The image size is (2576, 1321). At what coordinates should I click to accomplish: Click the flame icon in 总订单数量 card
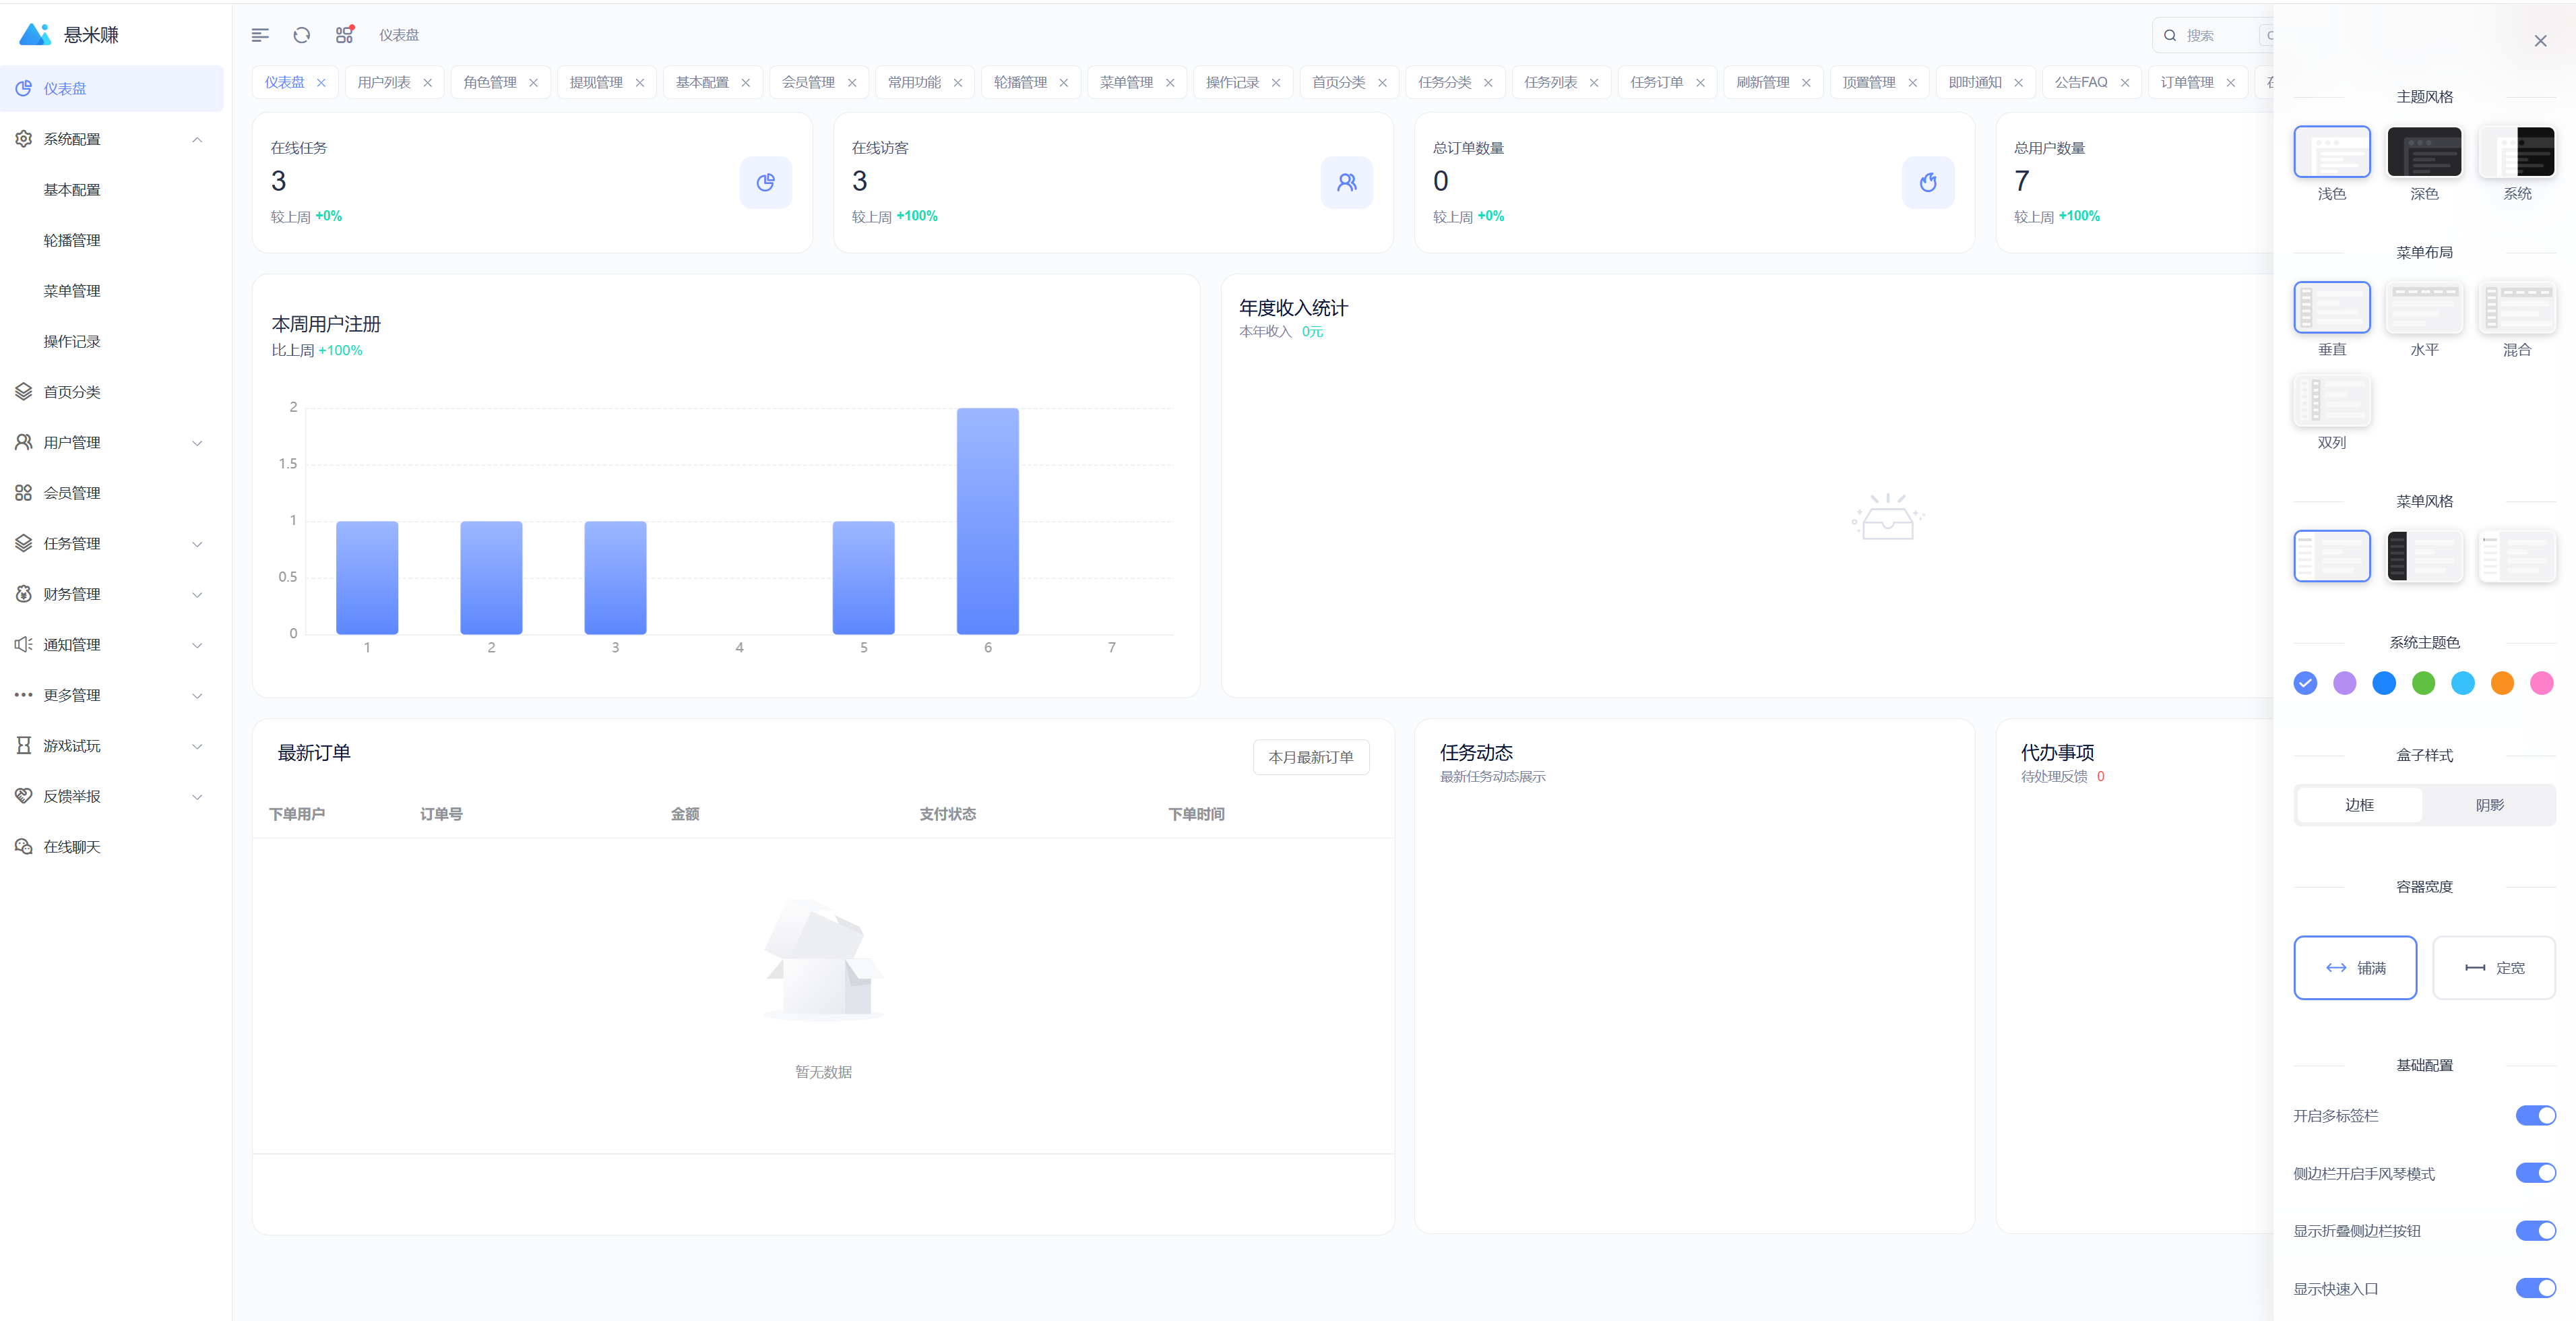click(1927, 182)
